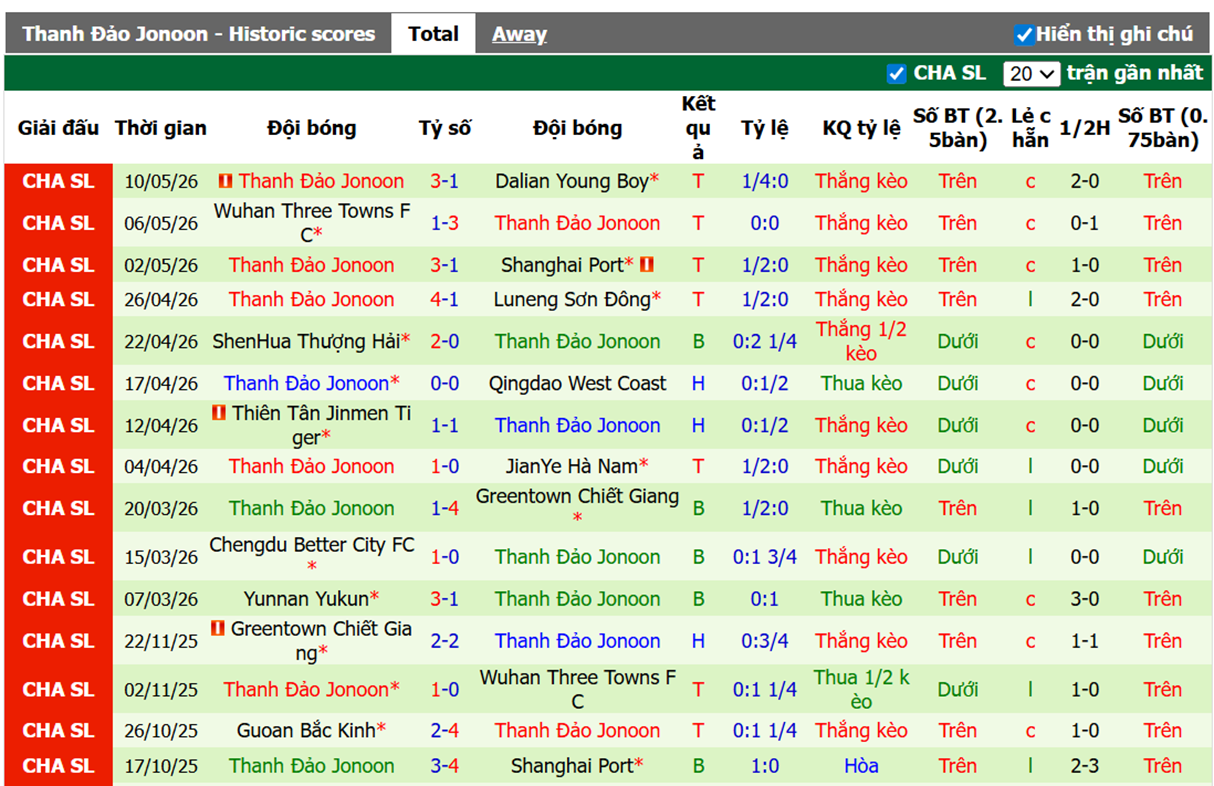Click Số BT (2.5bàn) column header
This screenshot has height=786, width=1214.
click(958, 128)
